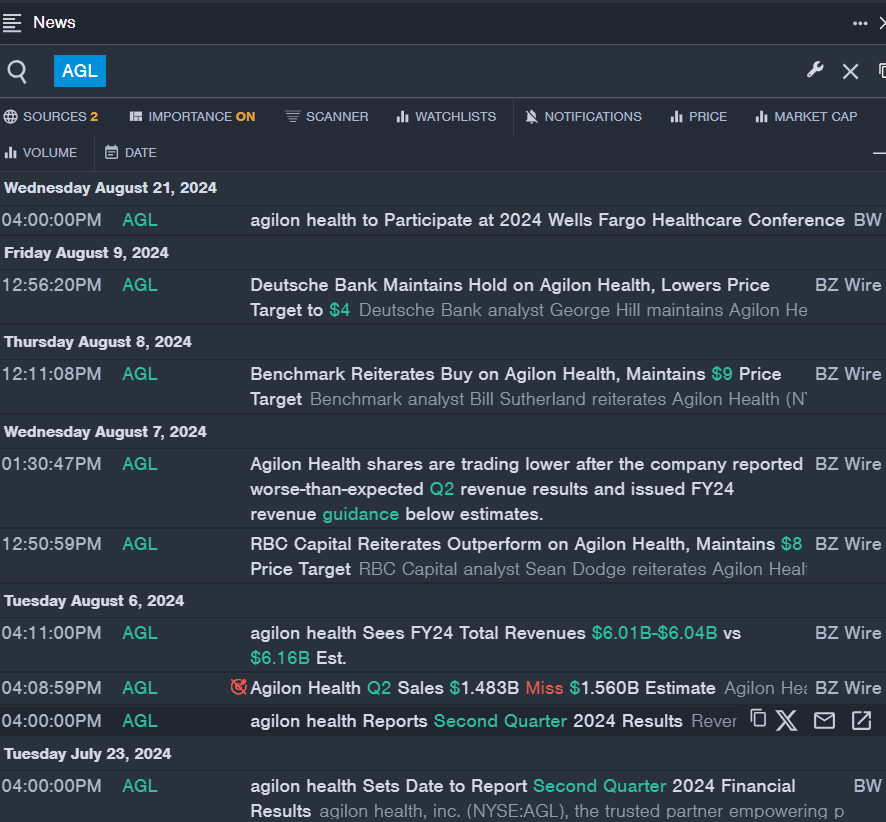
Task: Select the Scanner filter option
Action: [x=326, y=117]
